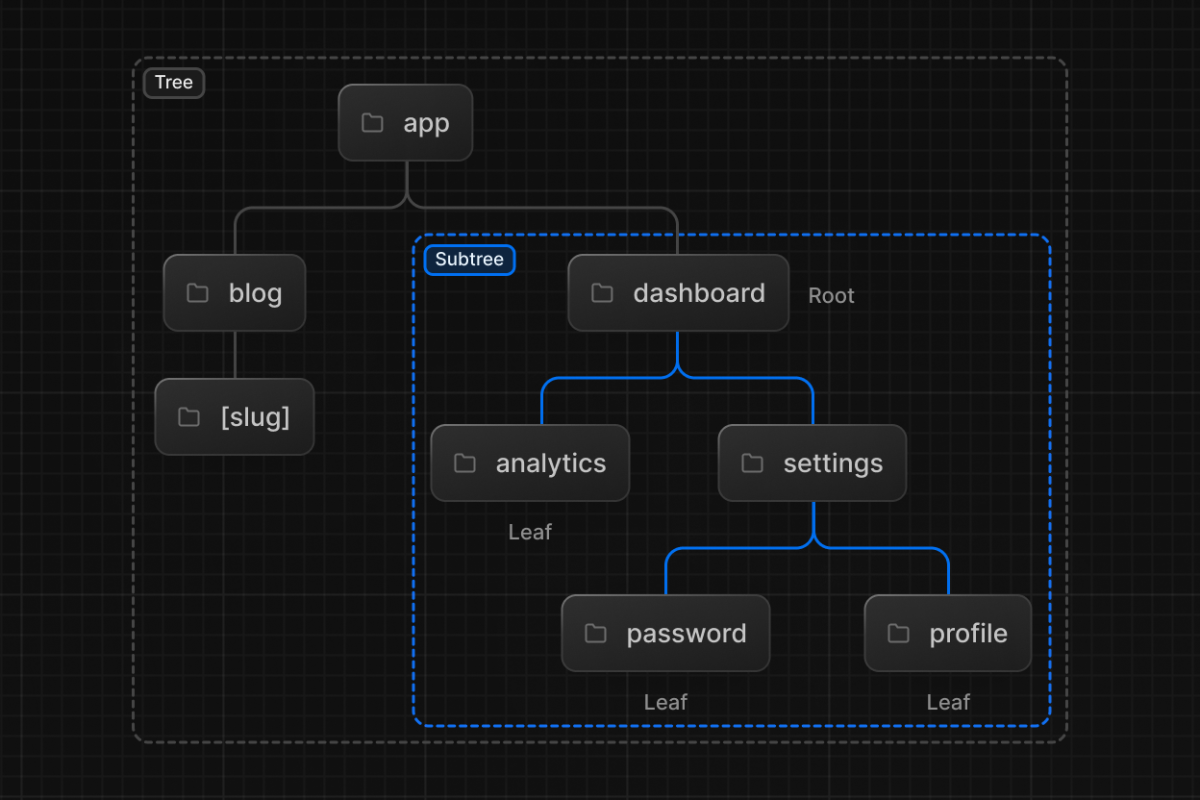Click the dashboard folder icon
The height and width of the screenshot is (800, 1200).
pyautogui.click(x=602, y=293)
